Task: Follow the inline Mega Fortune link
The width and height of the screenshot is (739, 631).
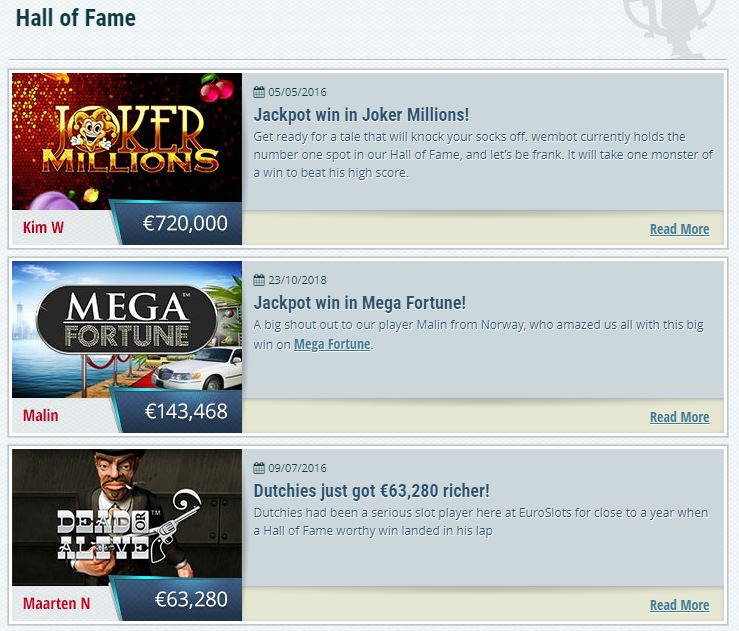Action: click(x=332, y=344)
